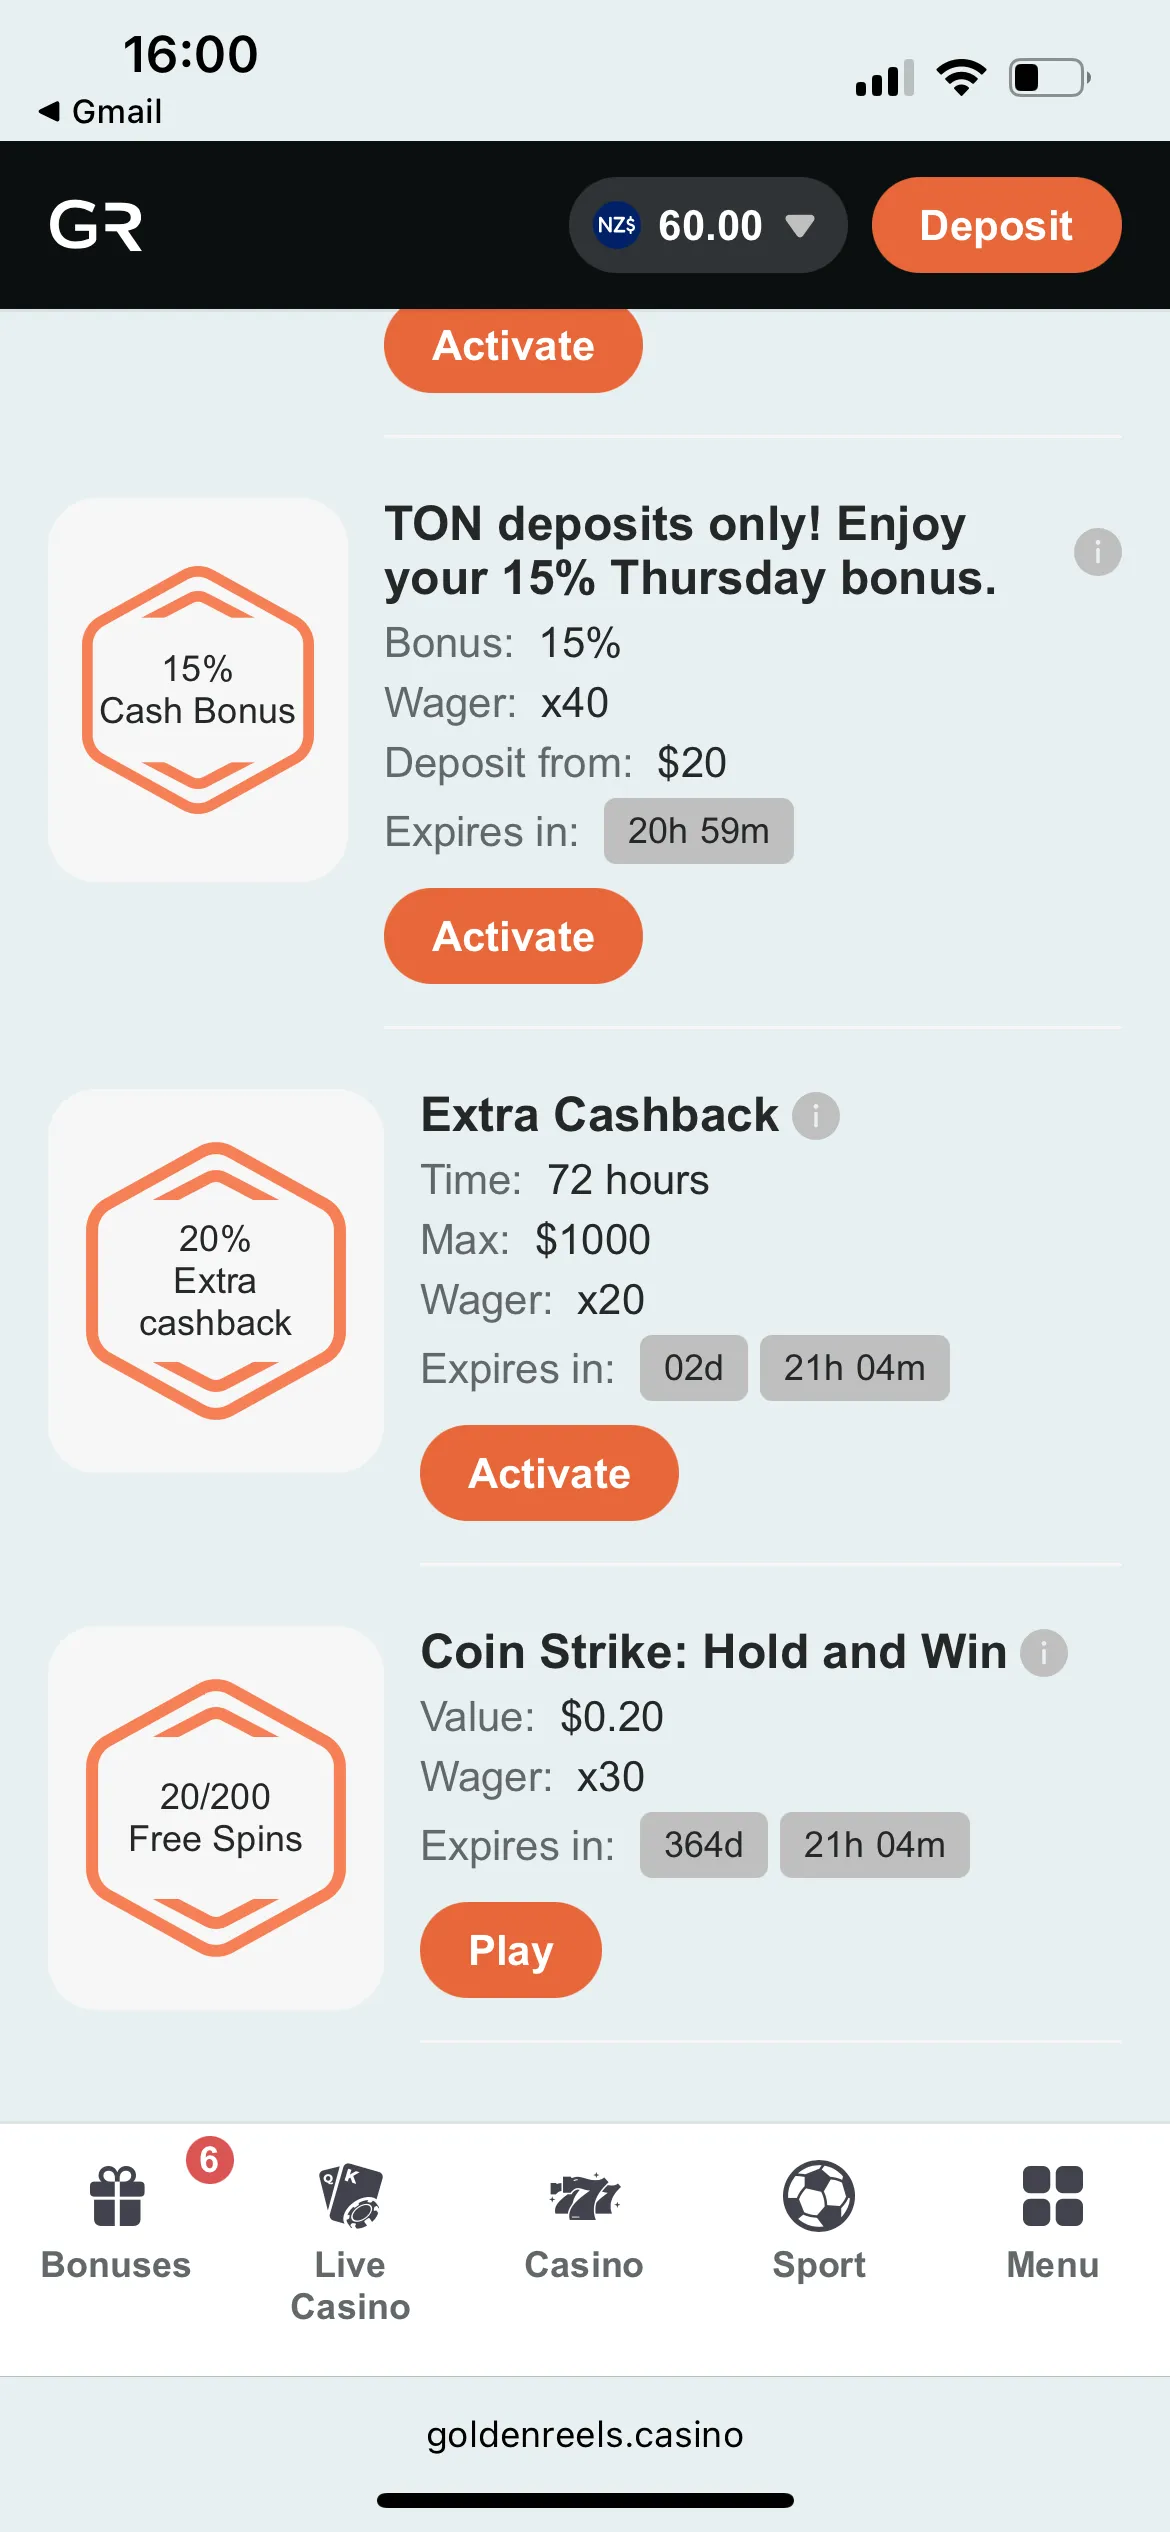The image size is (1170, 2532).
Task: Activate the Extra Cashback offer
Action: [549, 1473]
